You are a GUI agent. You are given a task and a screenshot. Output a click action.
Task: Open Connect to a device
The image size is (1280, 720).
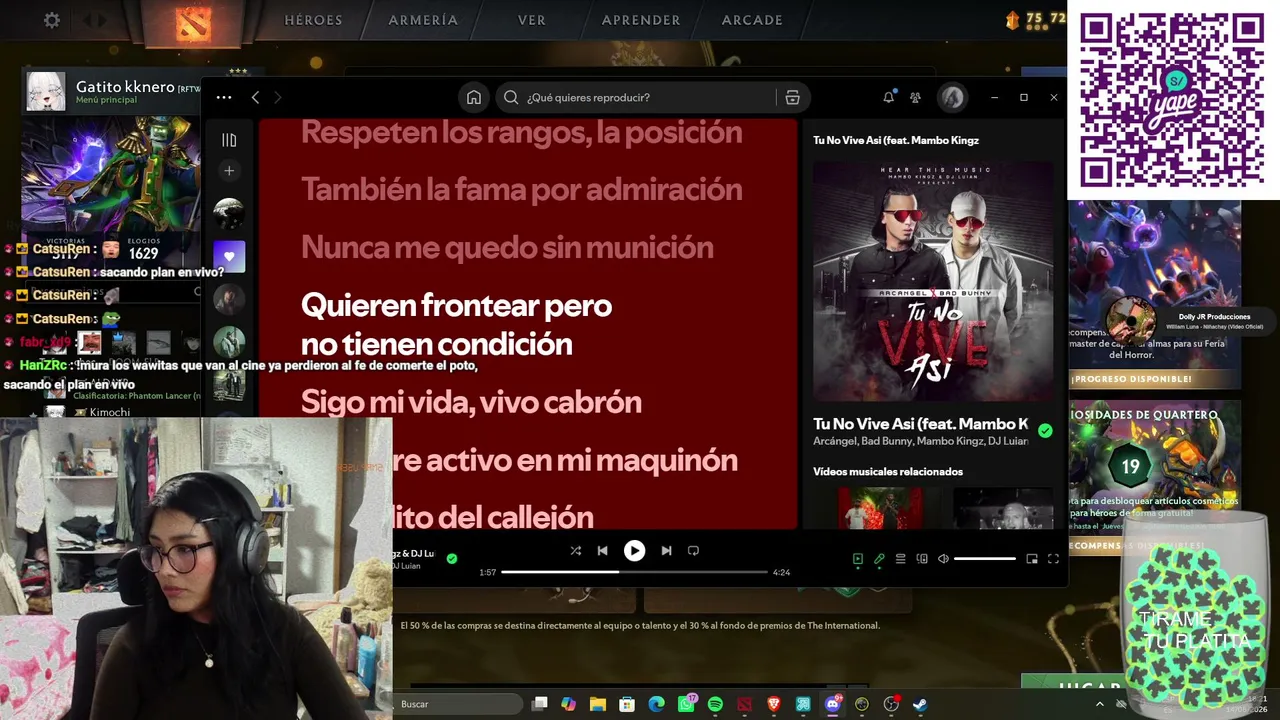pos(922,559)
